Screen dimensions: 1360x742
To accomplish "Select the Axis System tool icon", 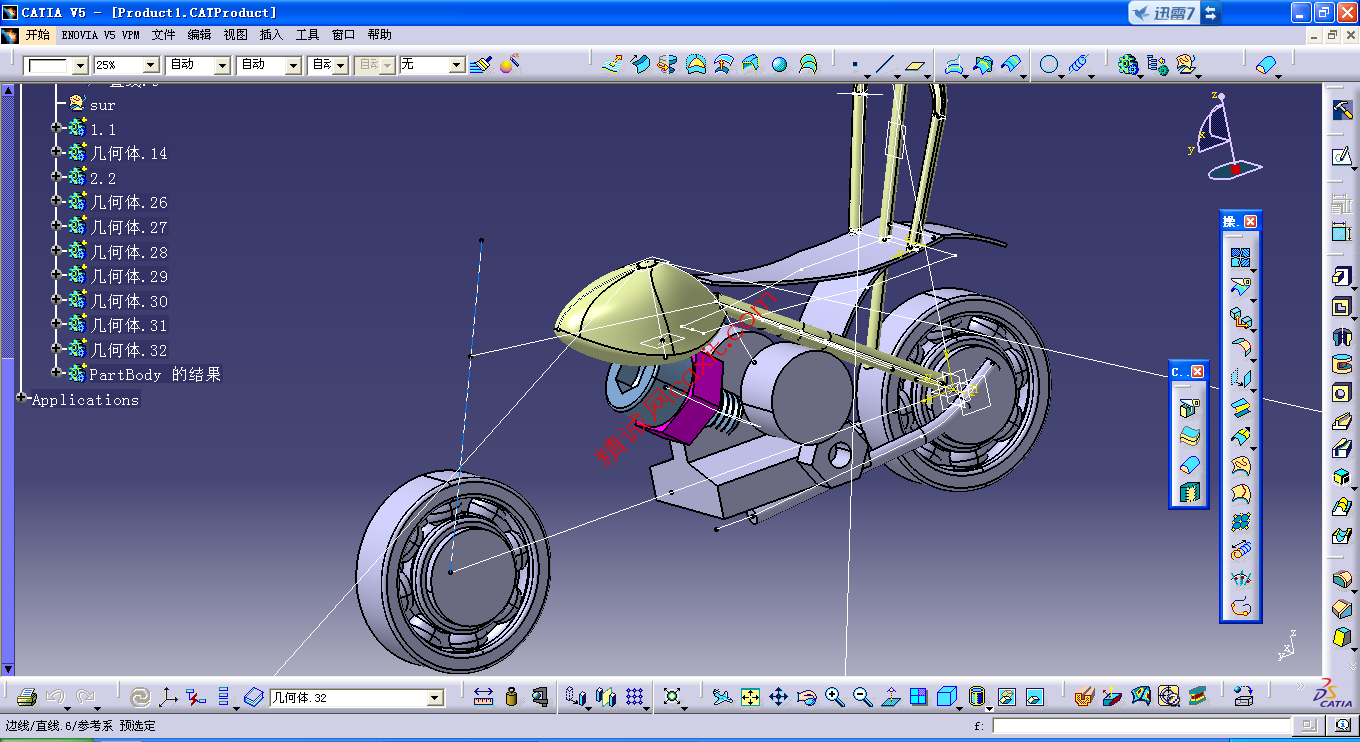I will (168, 697).
